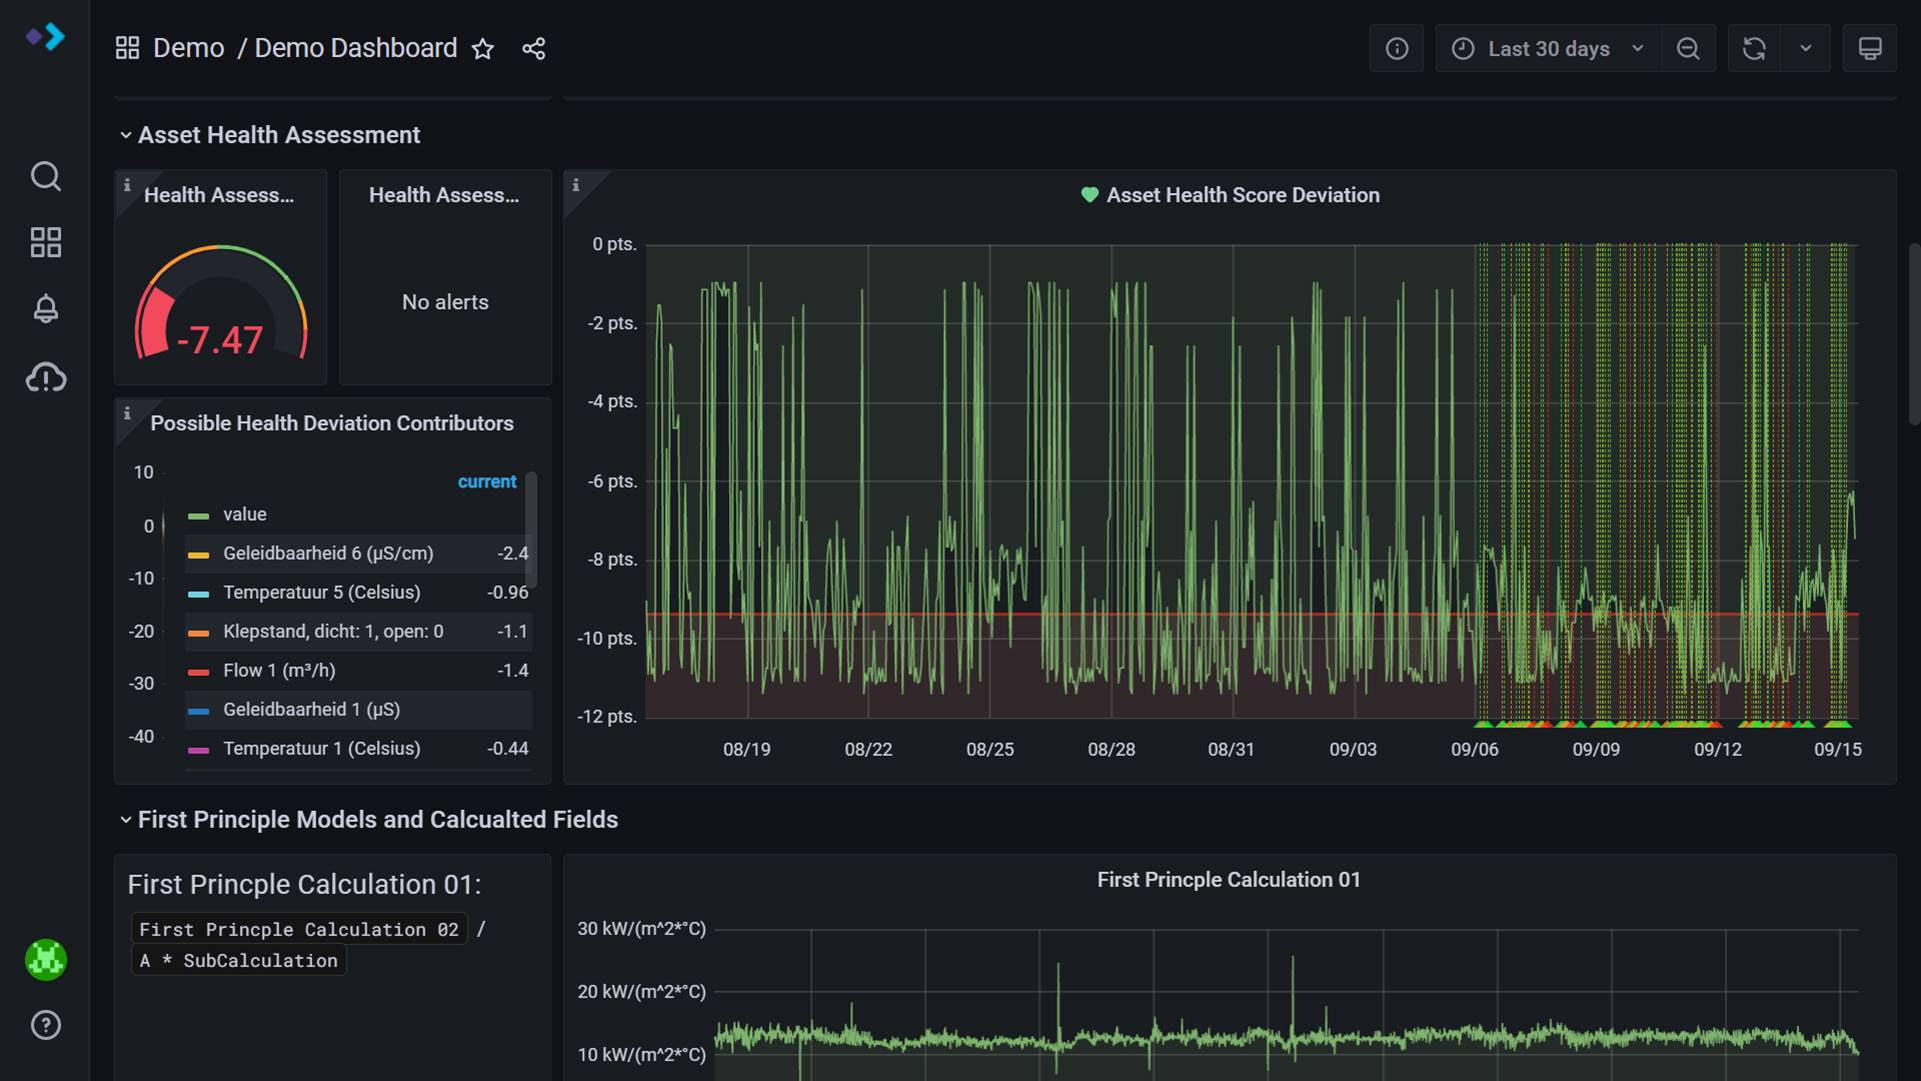Open dashboards grid icon in sidebar

click(45, 242)
